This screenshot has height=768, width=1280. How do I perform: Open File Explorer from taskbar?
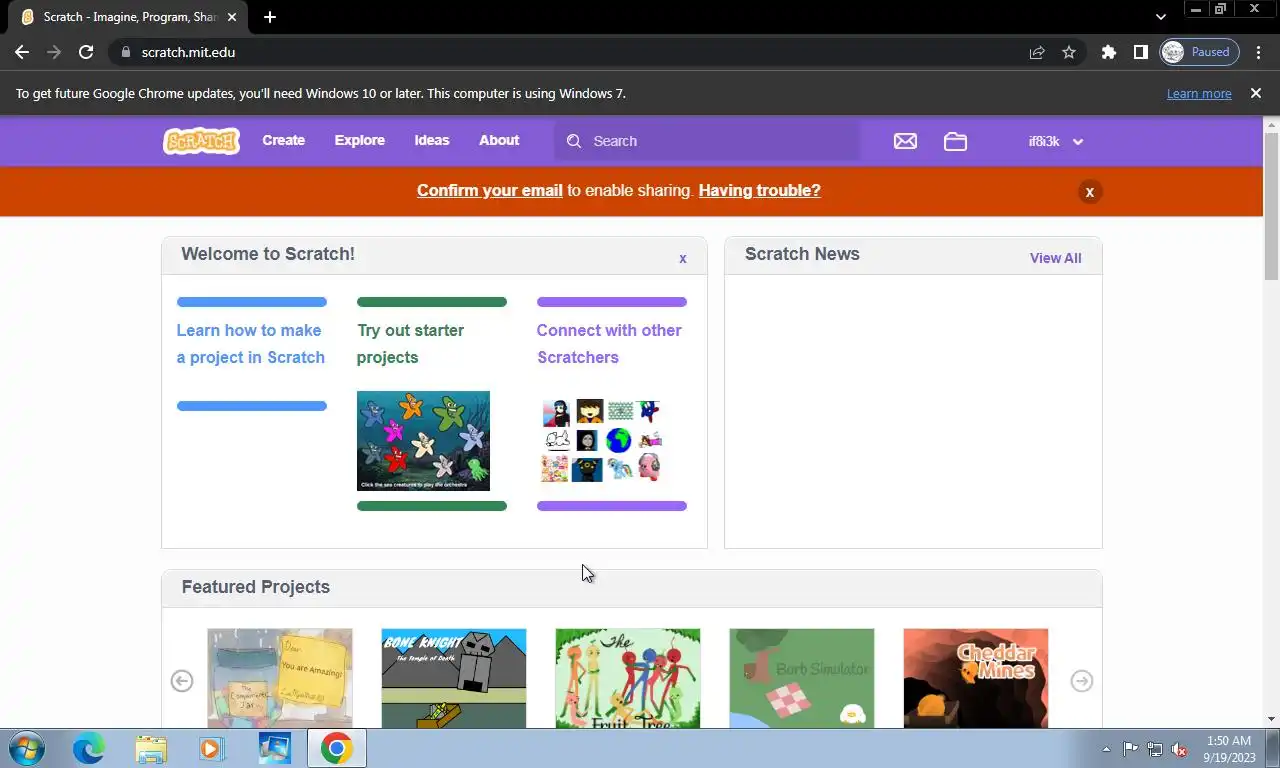point(151,748)
